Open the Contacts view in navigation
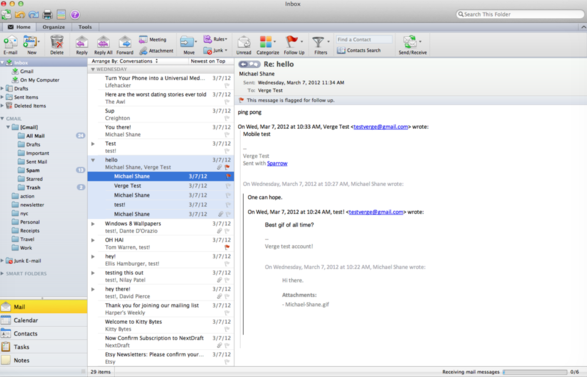The height and width of the screenshot is (377, 587). tap(43, 334)
